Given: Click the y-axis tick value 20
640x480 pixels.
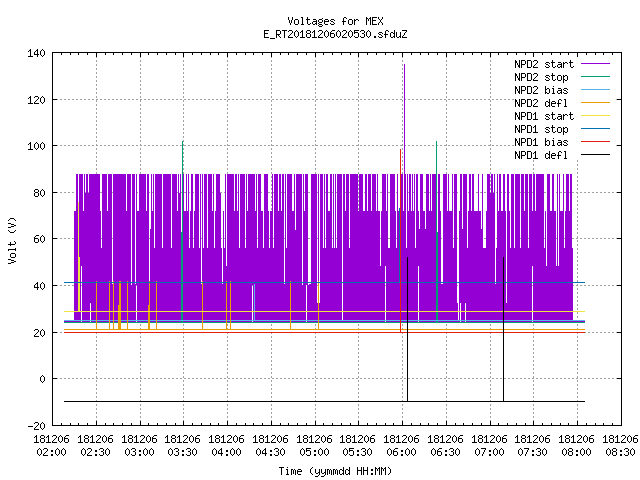Looking at the screenshot, I should (40, 333).
